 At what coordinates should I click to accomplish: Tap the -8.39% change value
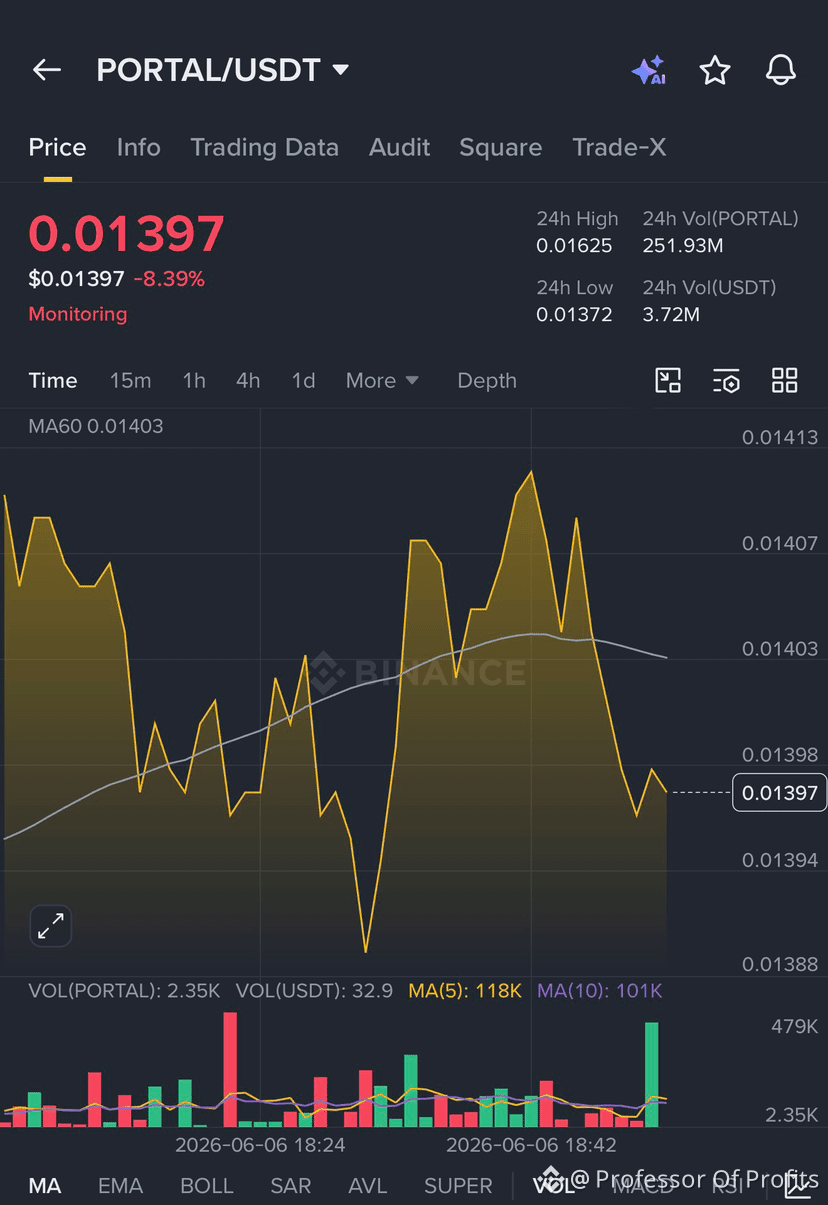(169, 279)
